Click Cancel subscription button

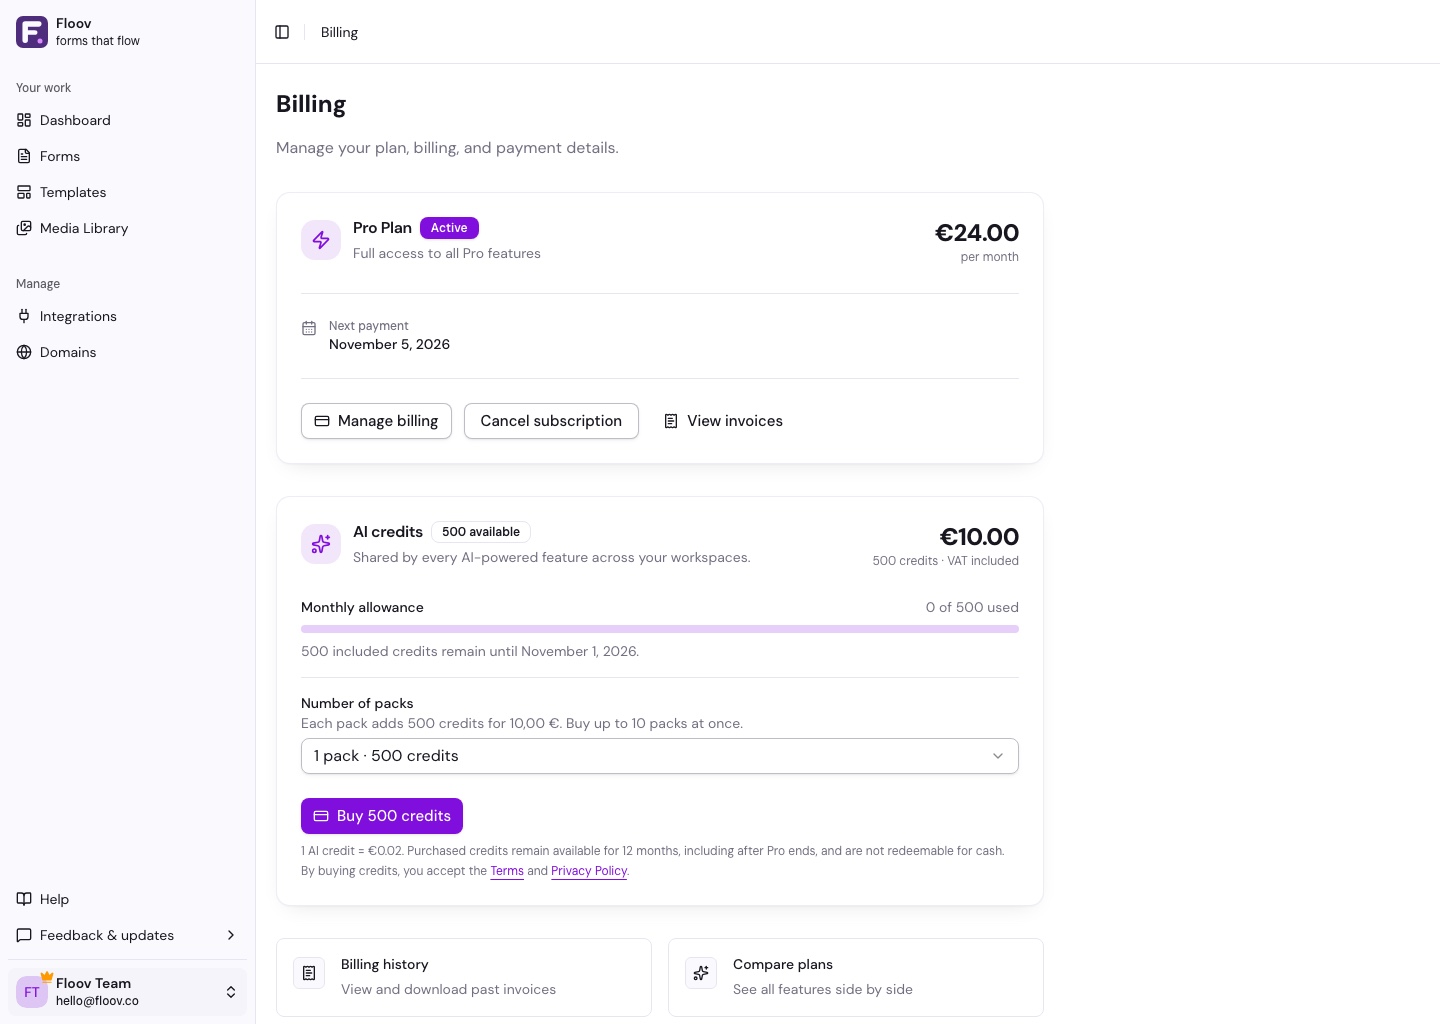coord(551,421)
